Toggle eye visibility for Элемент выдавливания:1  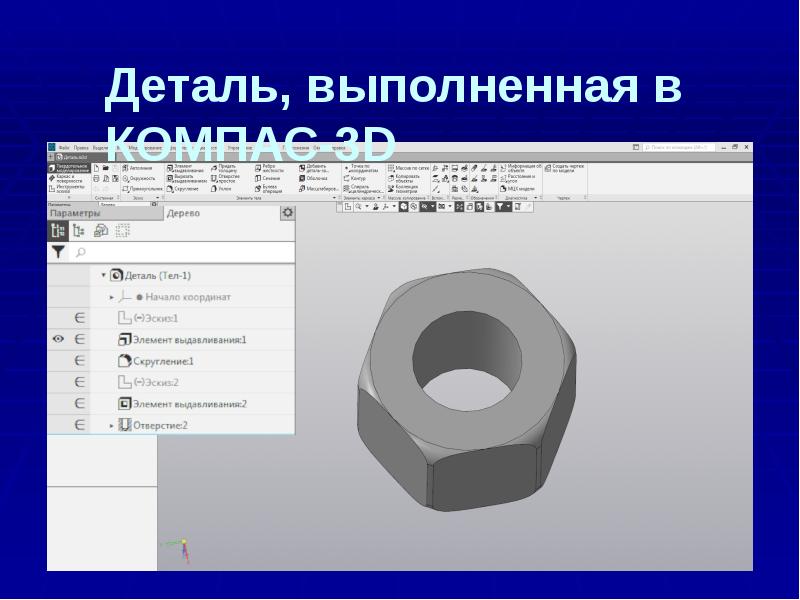(58, 340)
